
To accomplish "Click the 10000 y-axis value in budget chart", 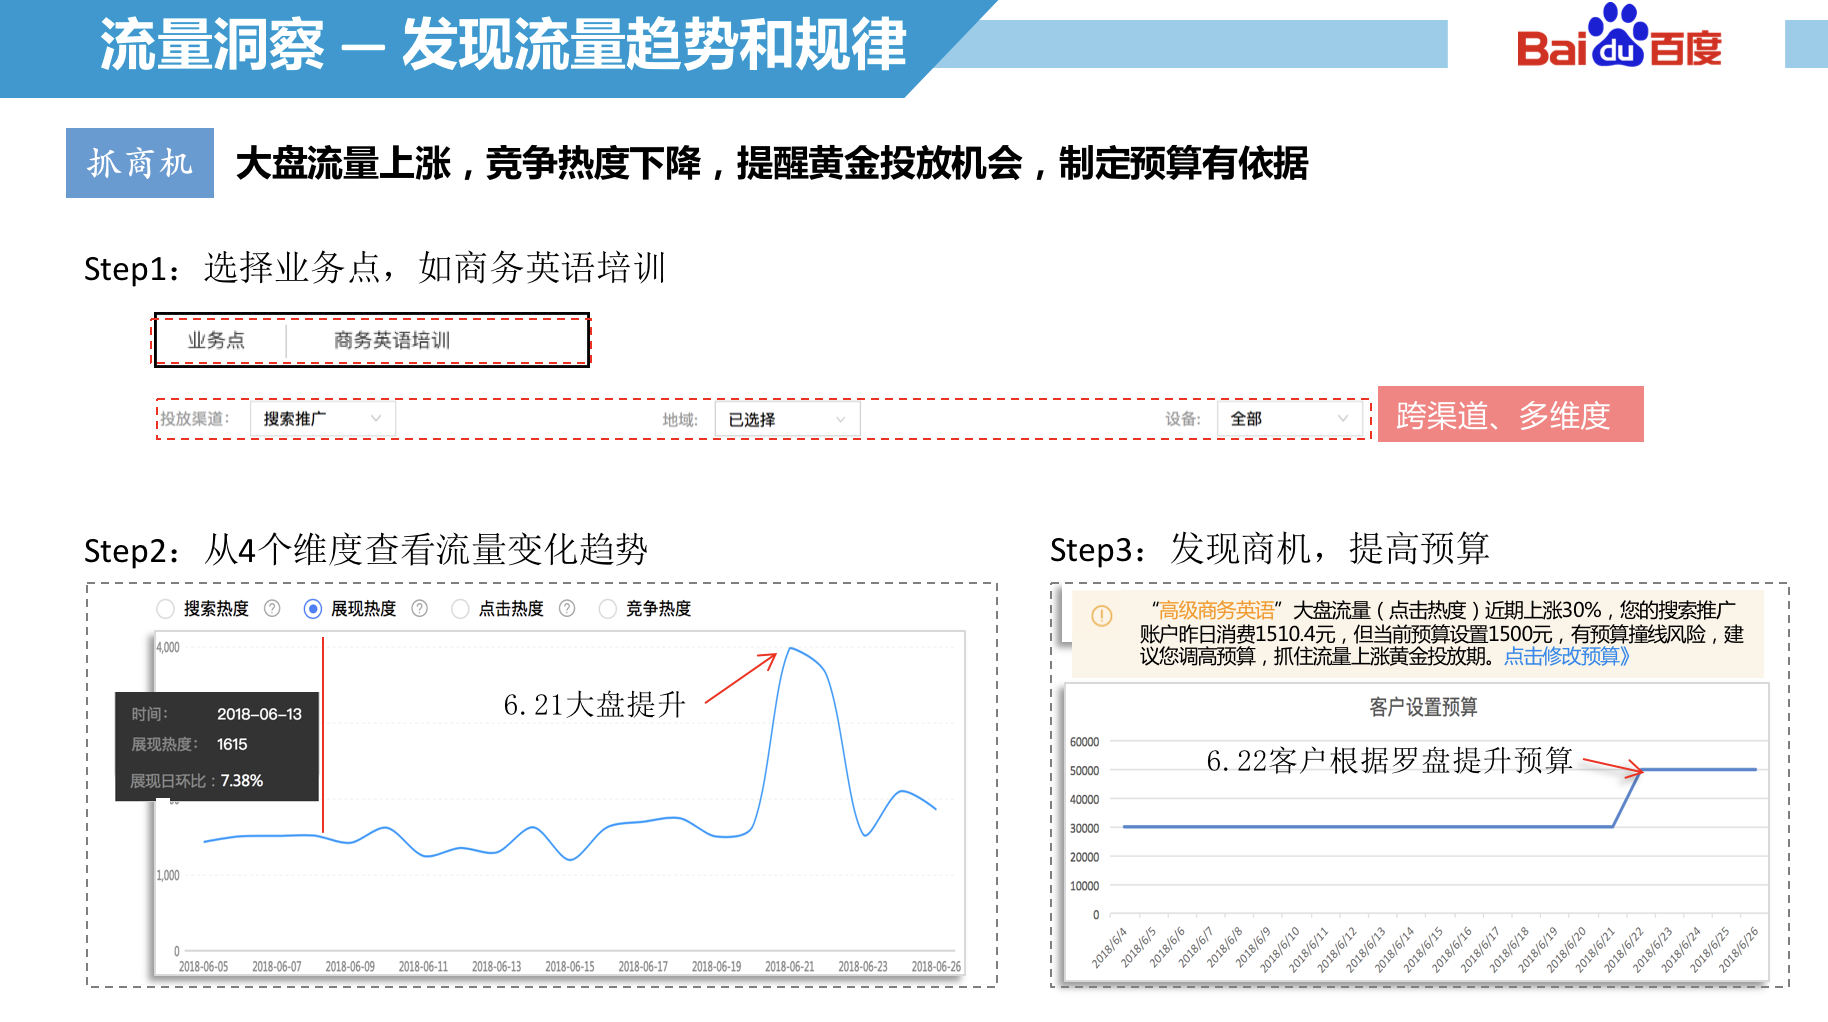I will 1084,887.
